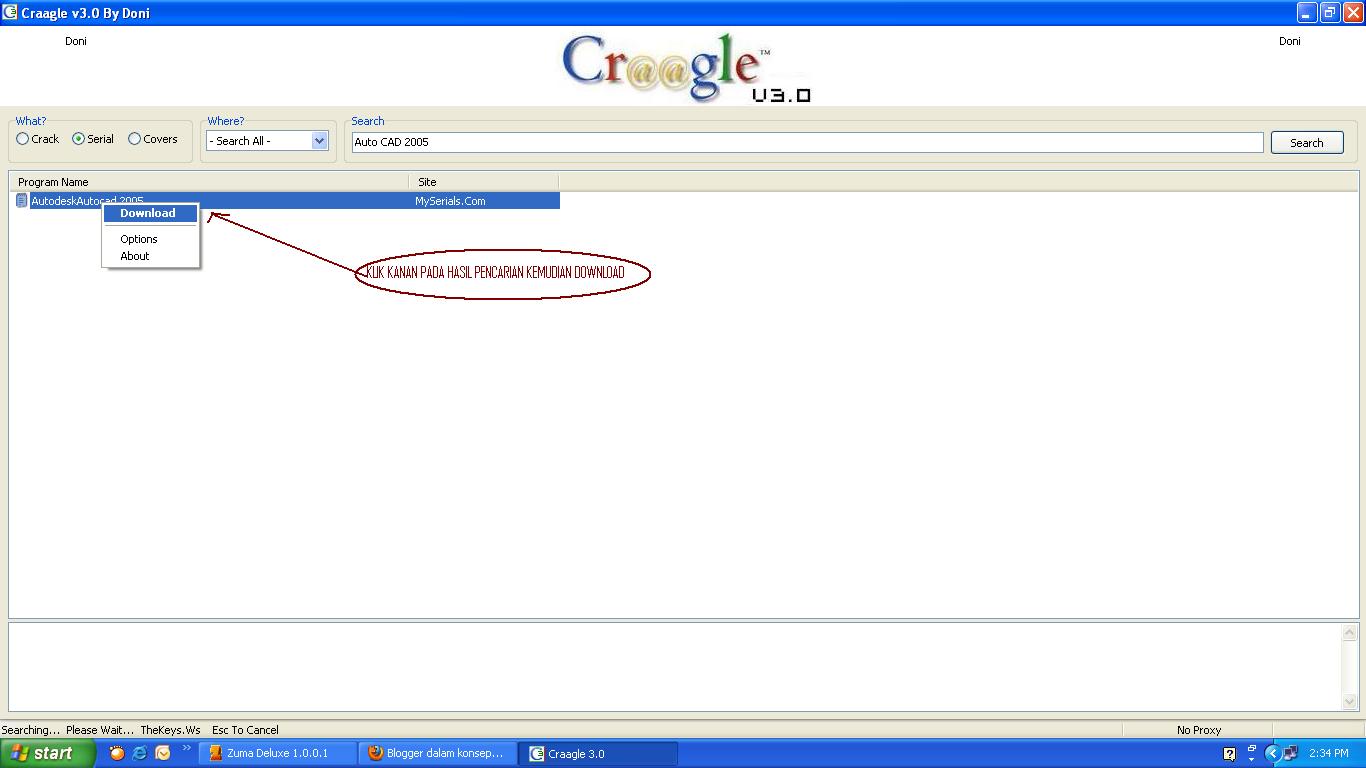Click the Craagle title bar icon
This screenshot has height=768, width=1366.
[10, 12]
